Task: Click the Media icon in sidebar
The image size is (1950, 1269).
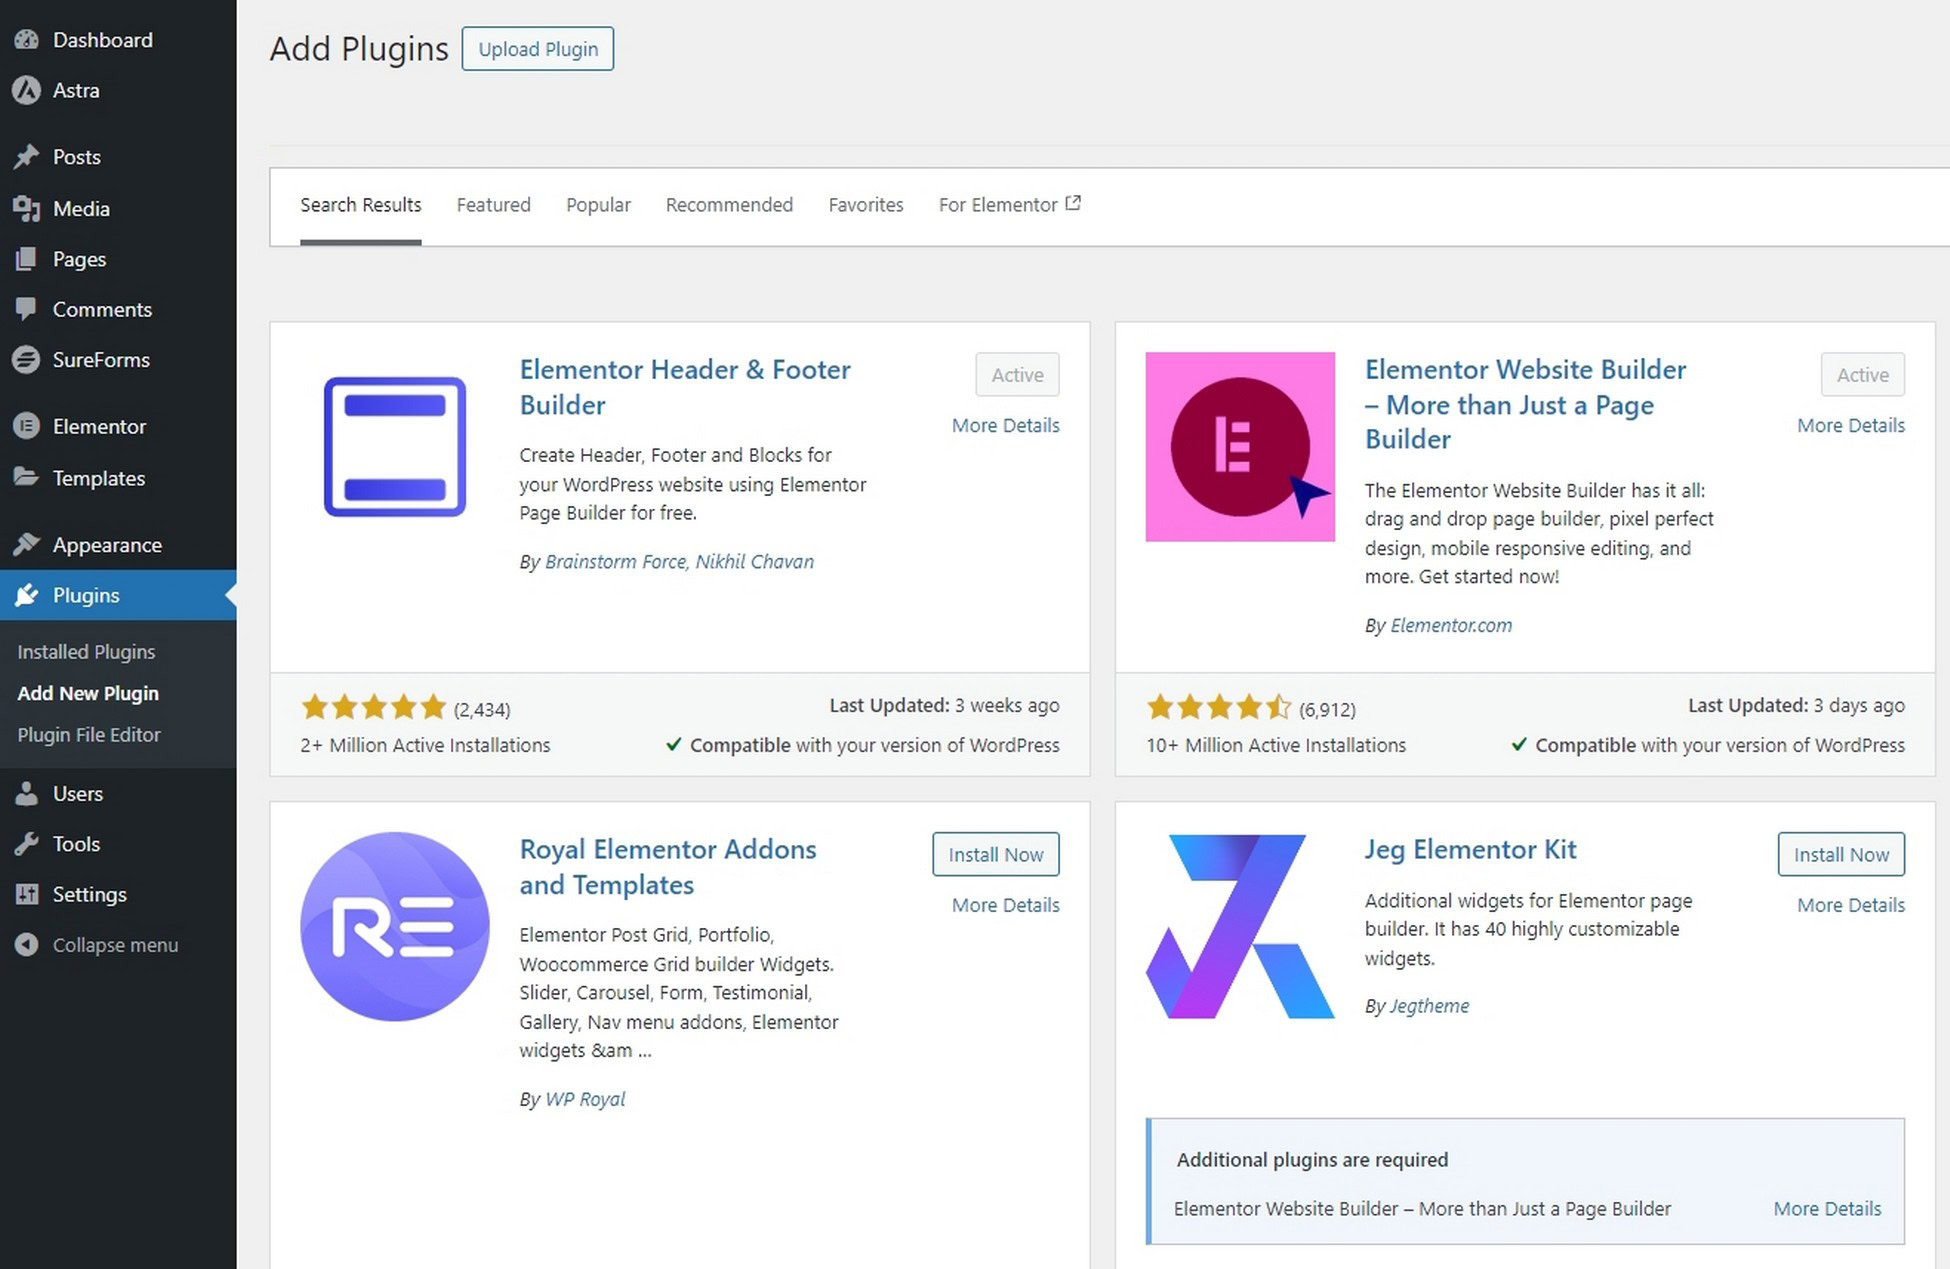Action: click(x=28, y=207)
